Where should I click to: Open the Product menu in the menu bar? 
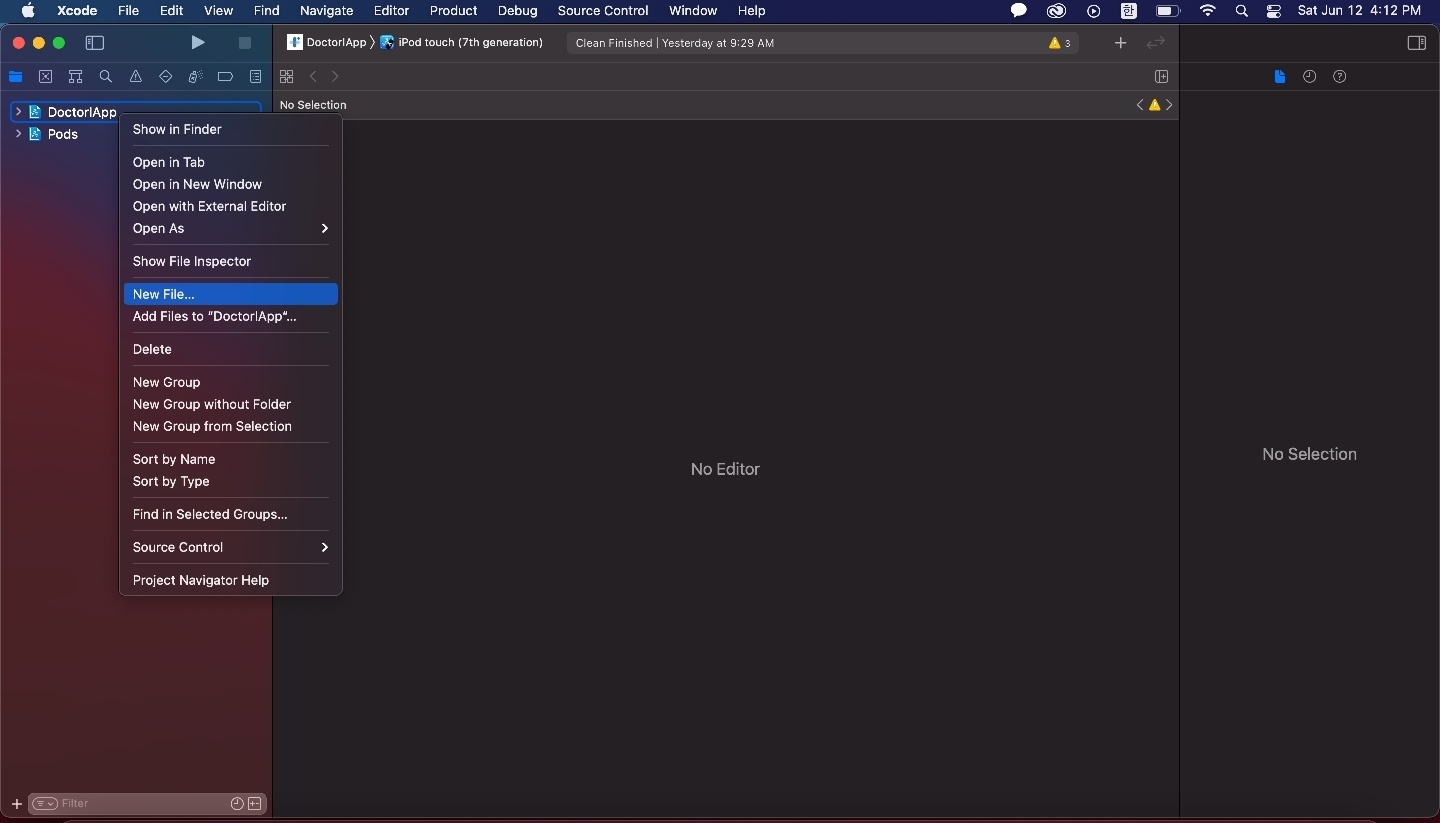coord(453,11)
